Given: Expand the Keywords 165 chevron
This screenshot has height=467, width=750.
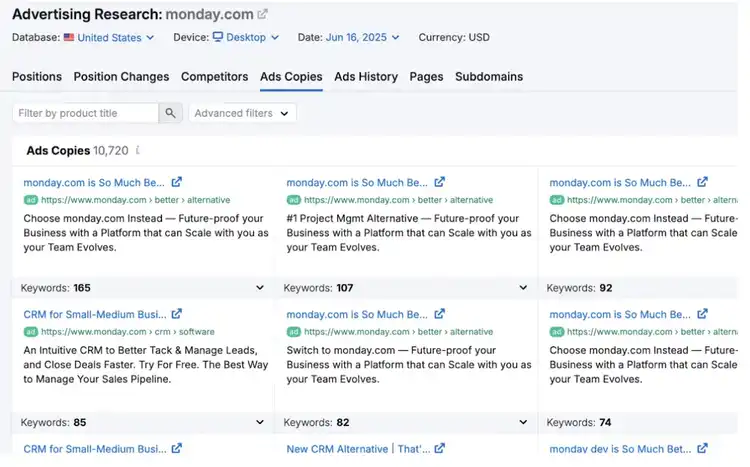Looking at the screenshot, I should 260,288.
